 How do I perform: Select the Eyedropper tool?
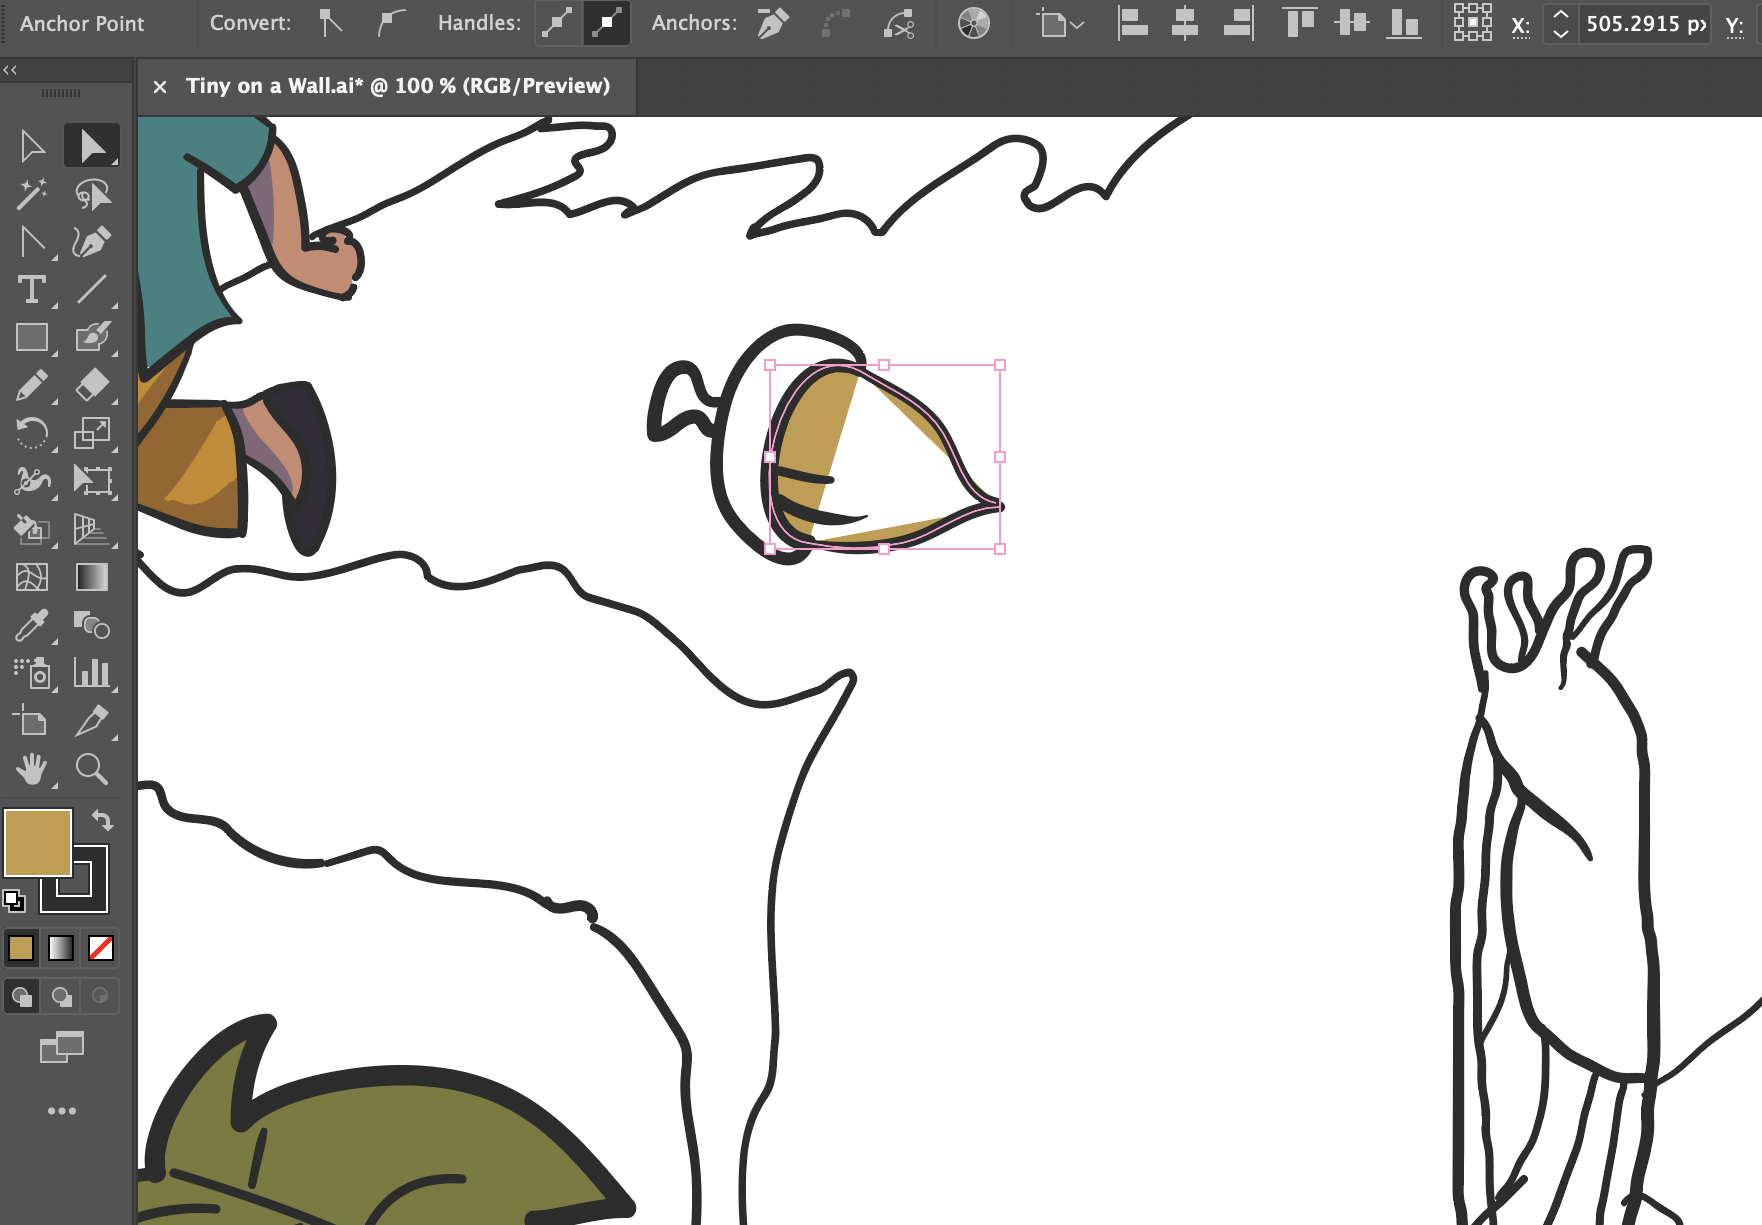(33, 624)
